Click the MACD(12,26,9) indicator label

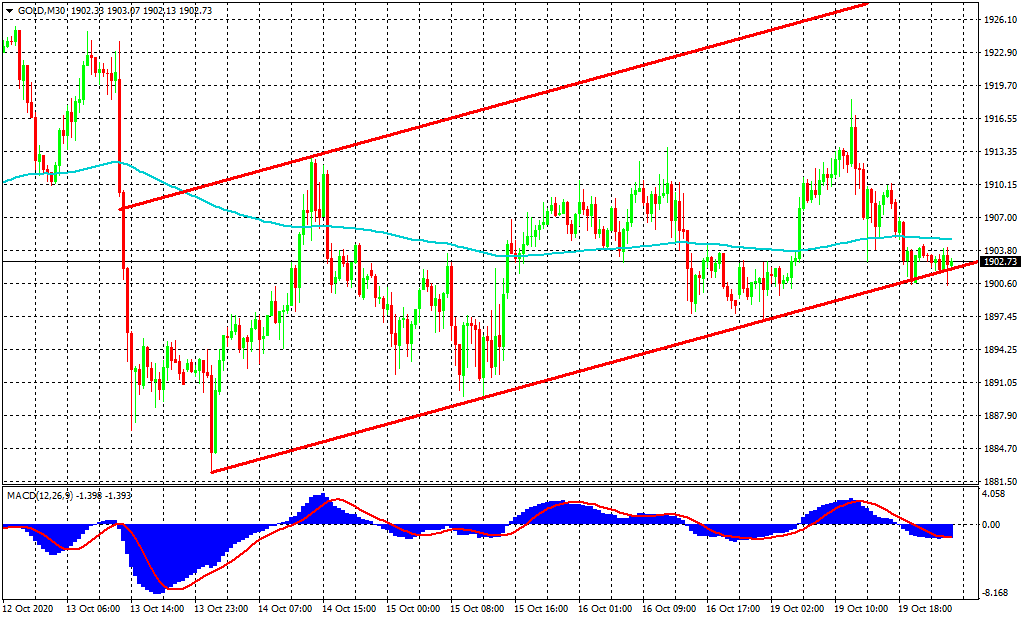(x=40, y=495)
